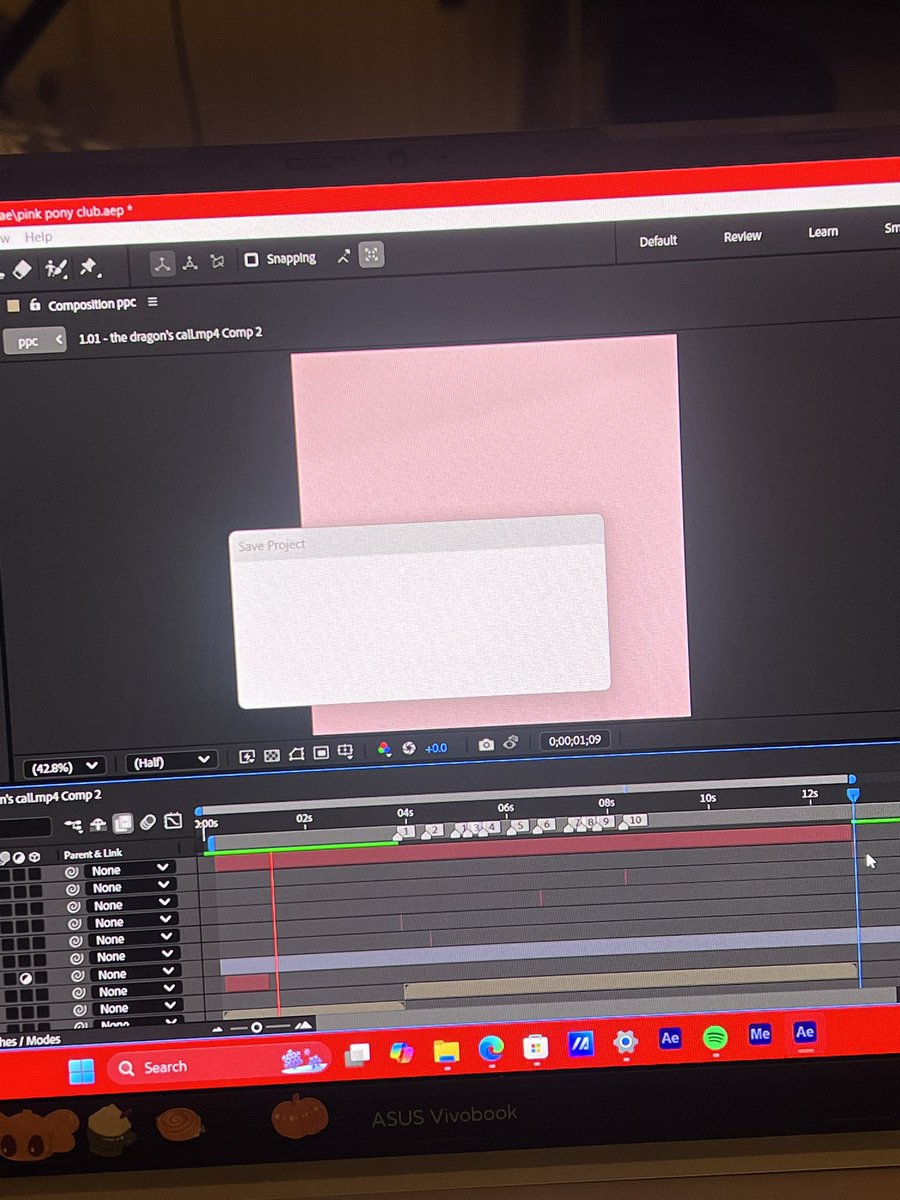Click Toggle Switches / Modes
Screen dimensions: 900x1200
pos(30,1041)
